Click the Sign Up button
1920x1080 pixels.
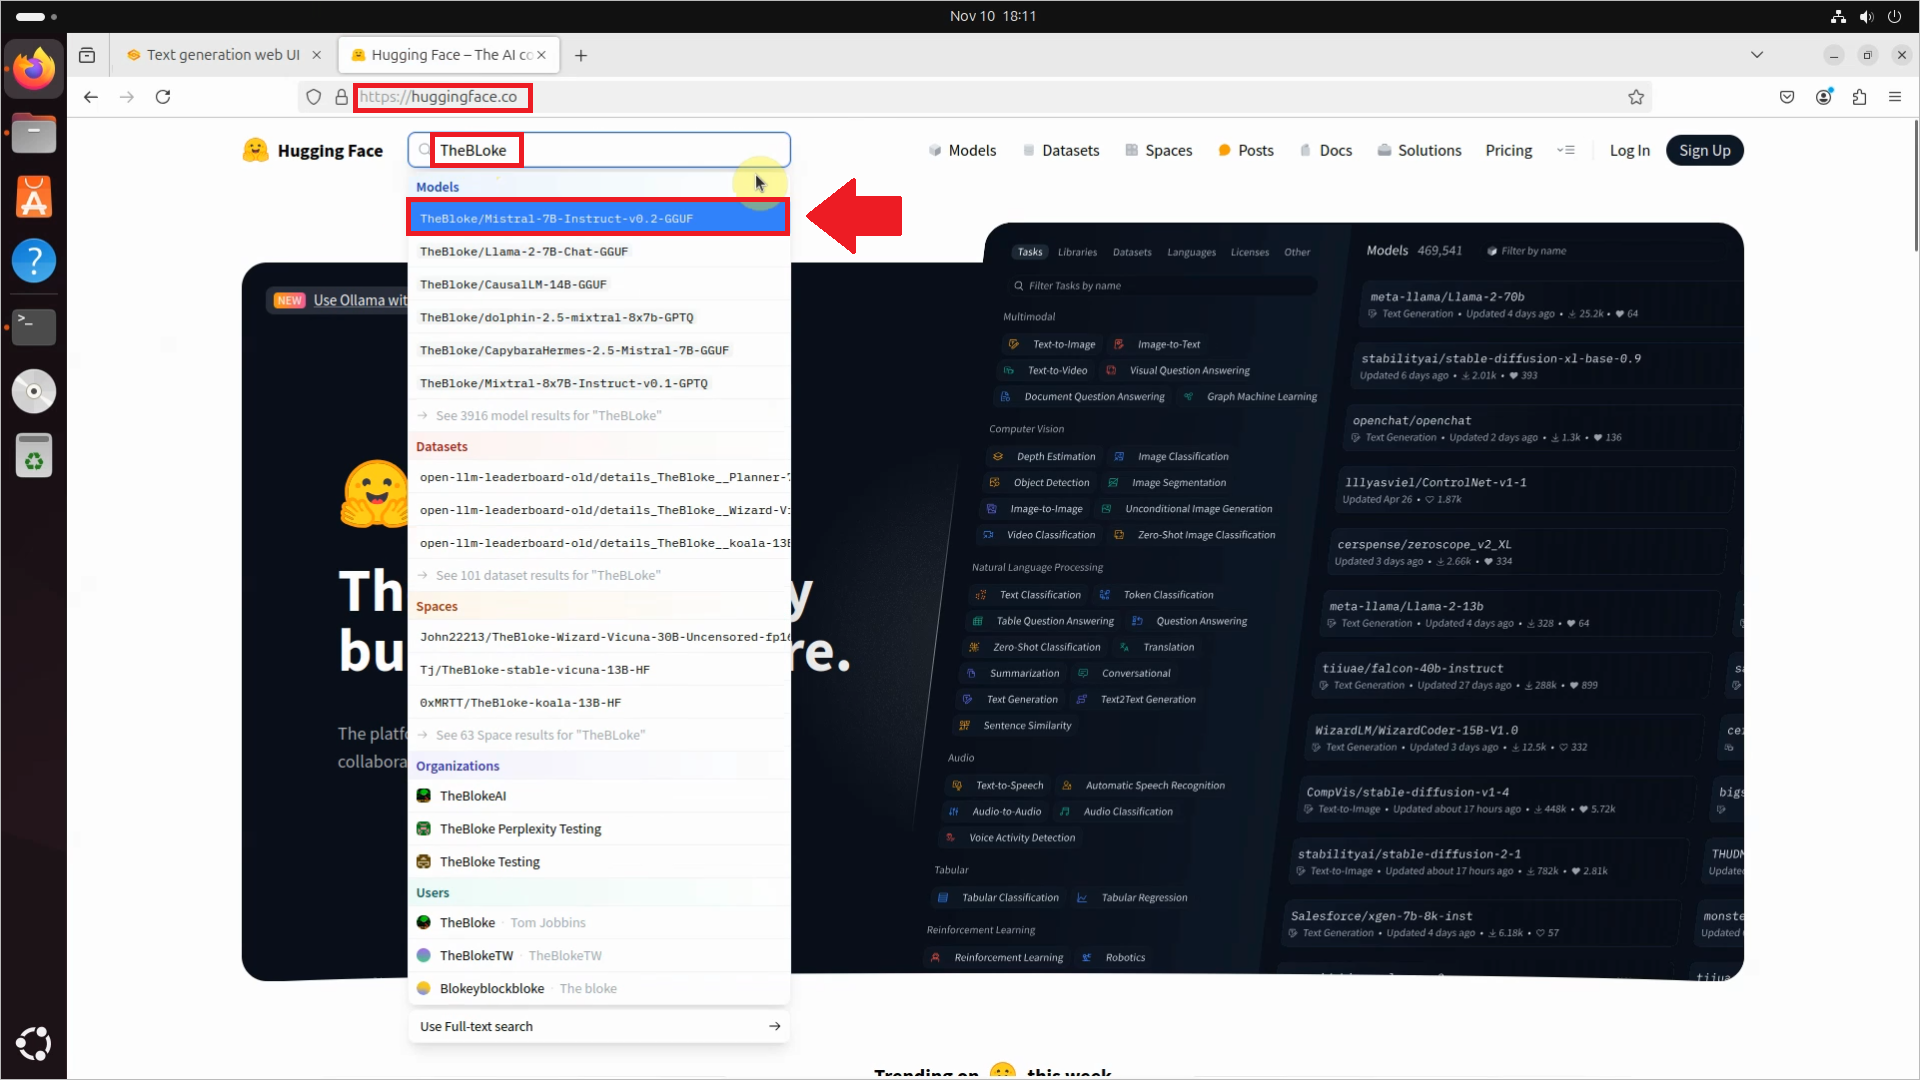click(x=1704, y=150)
